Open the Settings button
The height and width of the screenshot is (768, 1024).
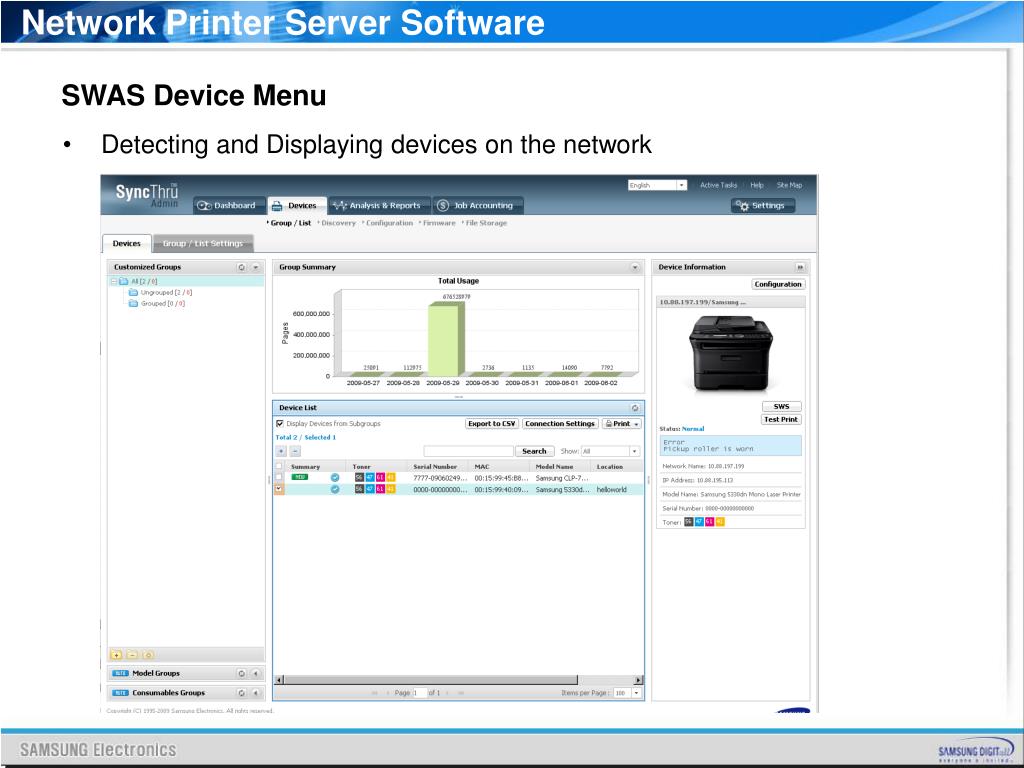tap(763, 205)
